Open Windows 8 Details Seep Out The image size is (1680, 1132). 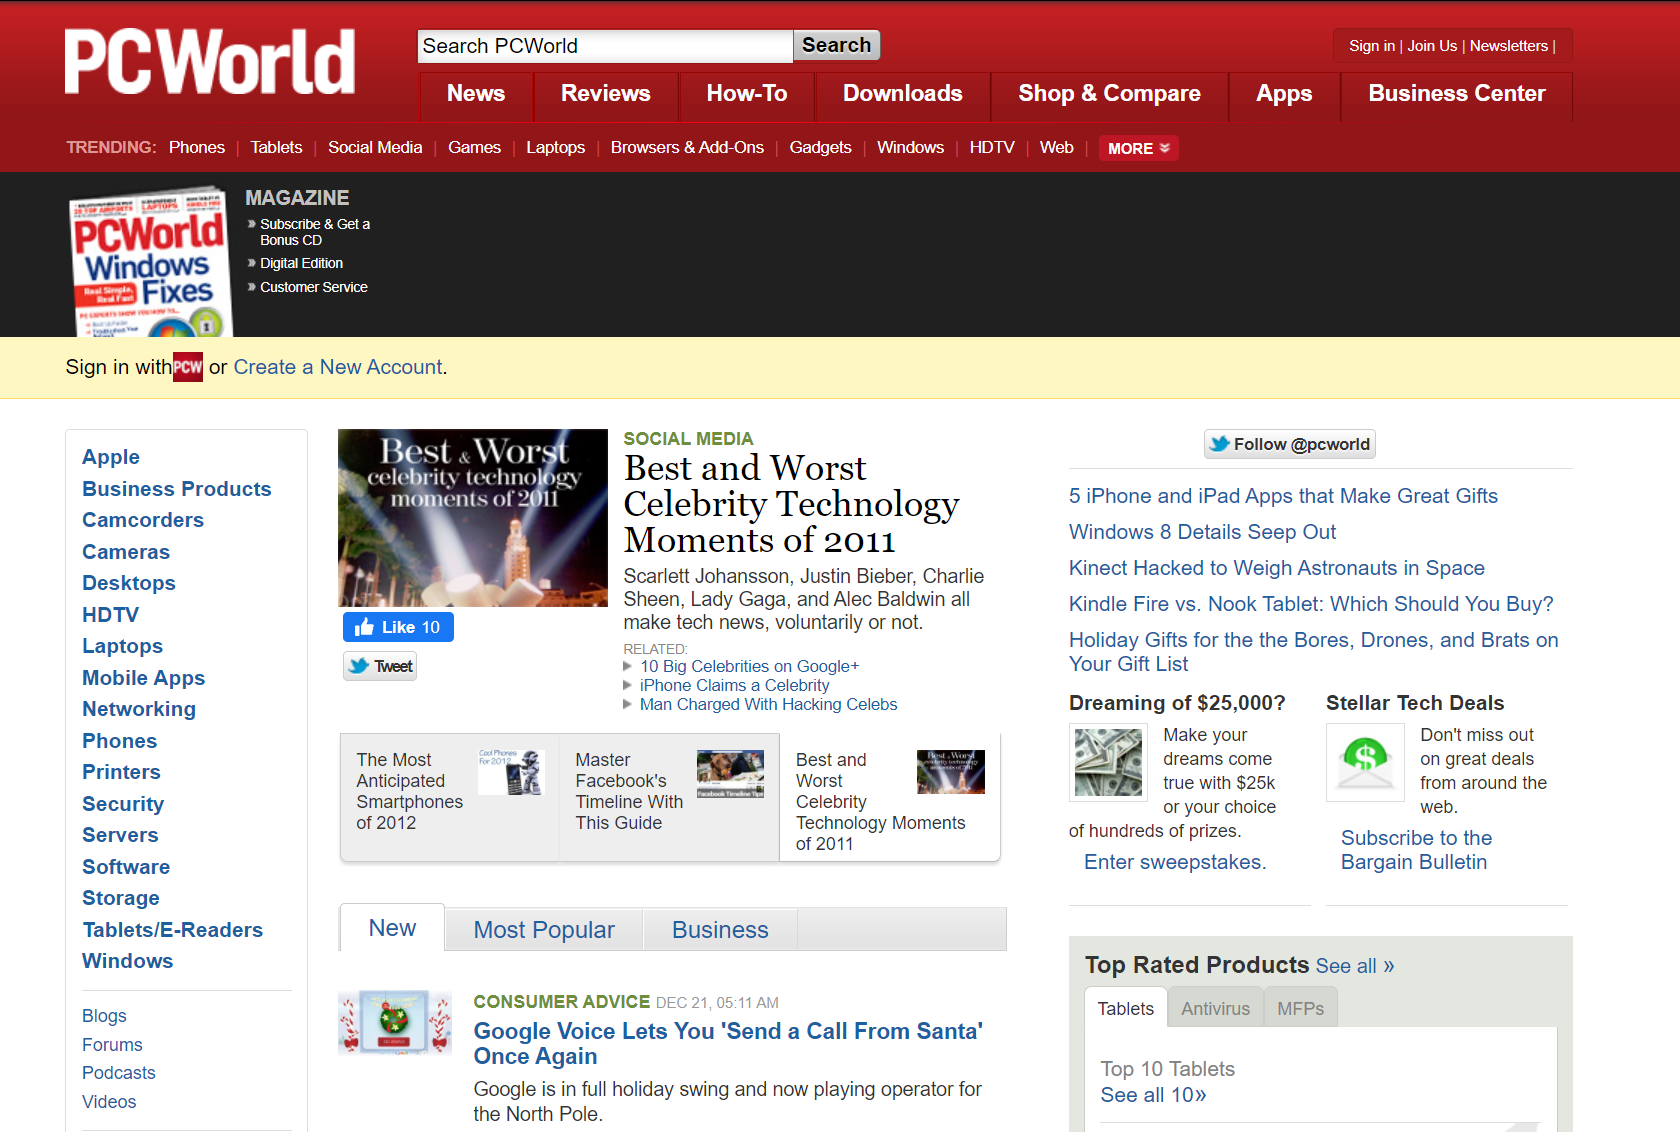[x=1202, y=532]
